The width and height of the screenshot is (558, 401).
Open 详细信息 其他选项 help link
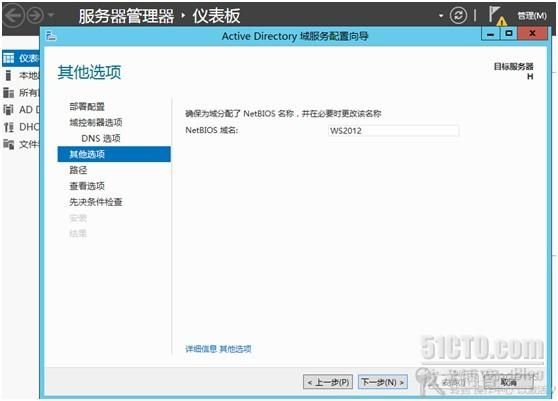click(x=218, y=349)
